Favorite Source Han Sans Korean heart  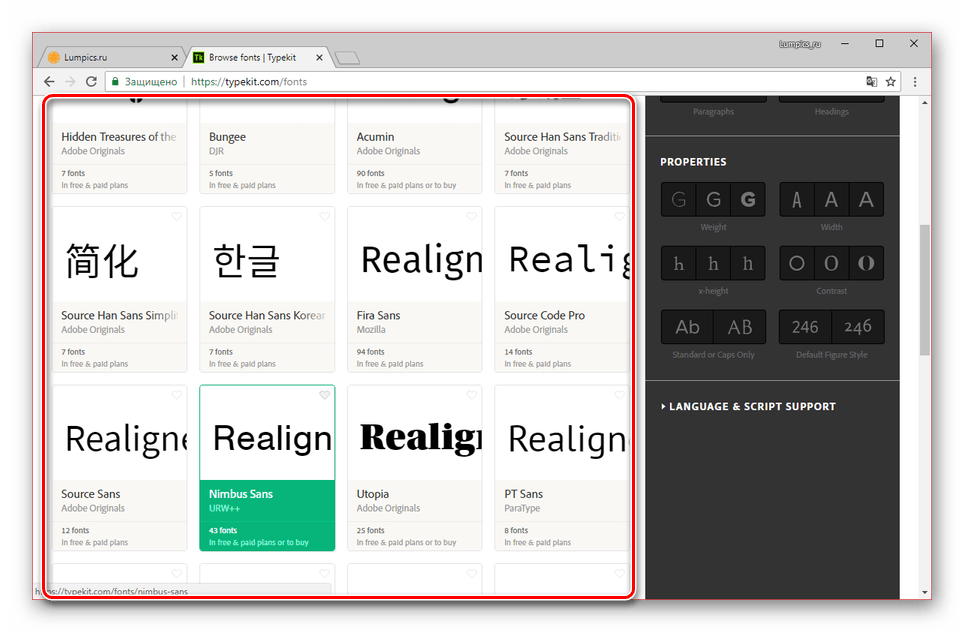coord(324,216)
